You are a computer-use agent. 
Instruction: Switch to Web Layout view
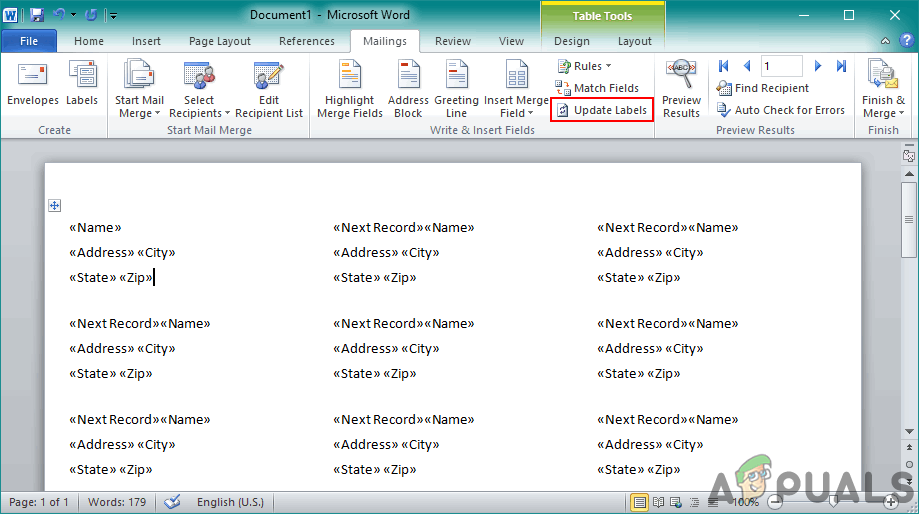[x=676, y=502]
